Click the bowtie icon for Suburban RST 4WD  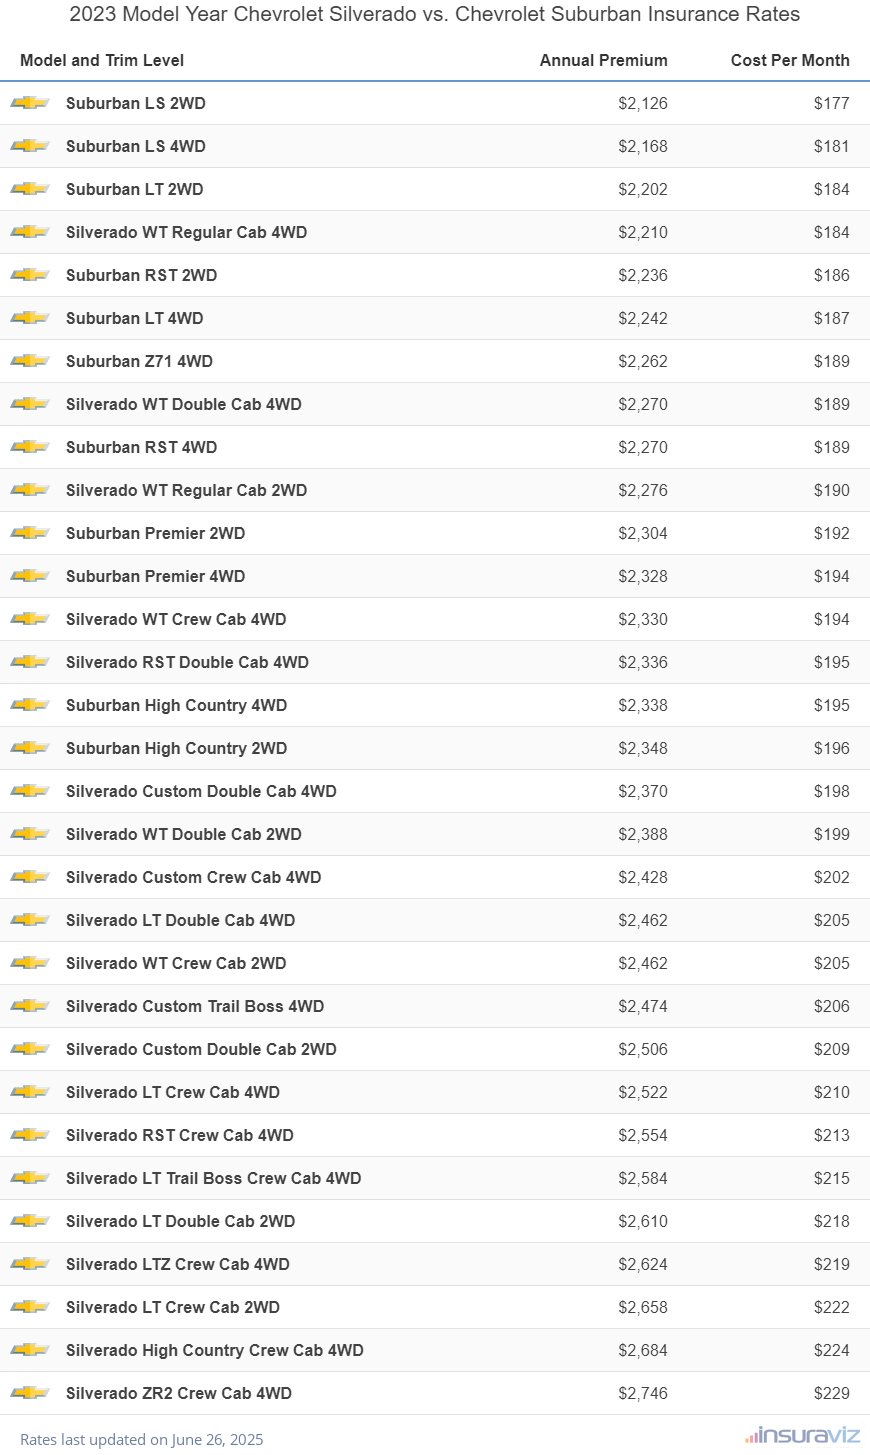pos(30,447)
